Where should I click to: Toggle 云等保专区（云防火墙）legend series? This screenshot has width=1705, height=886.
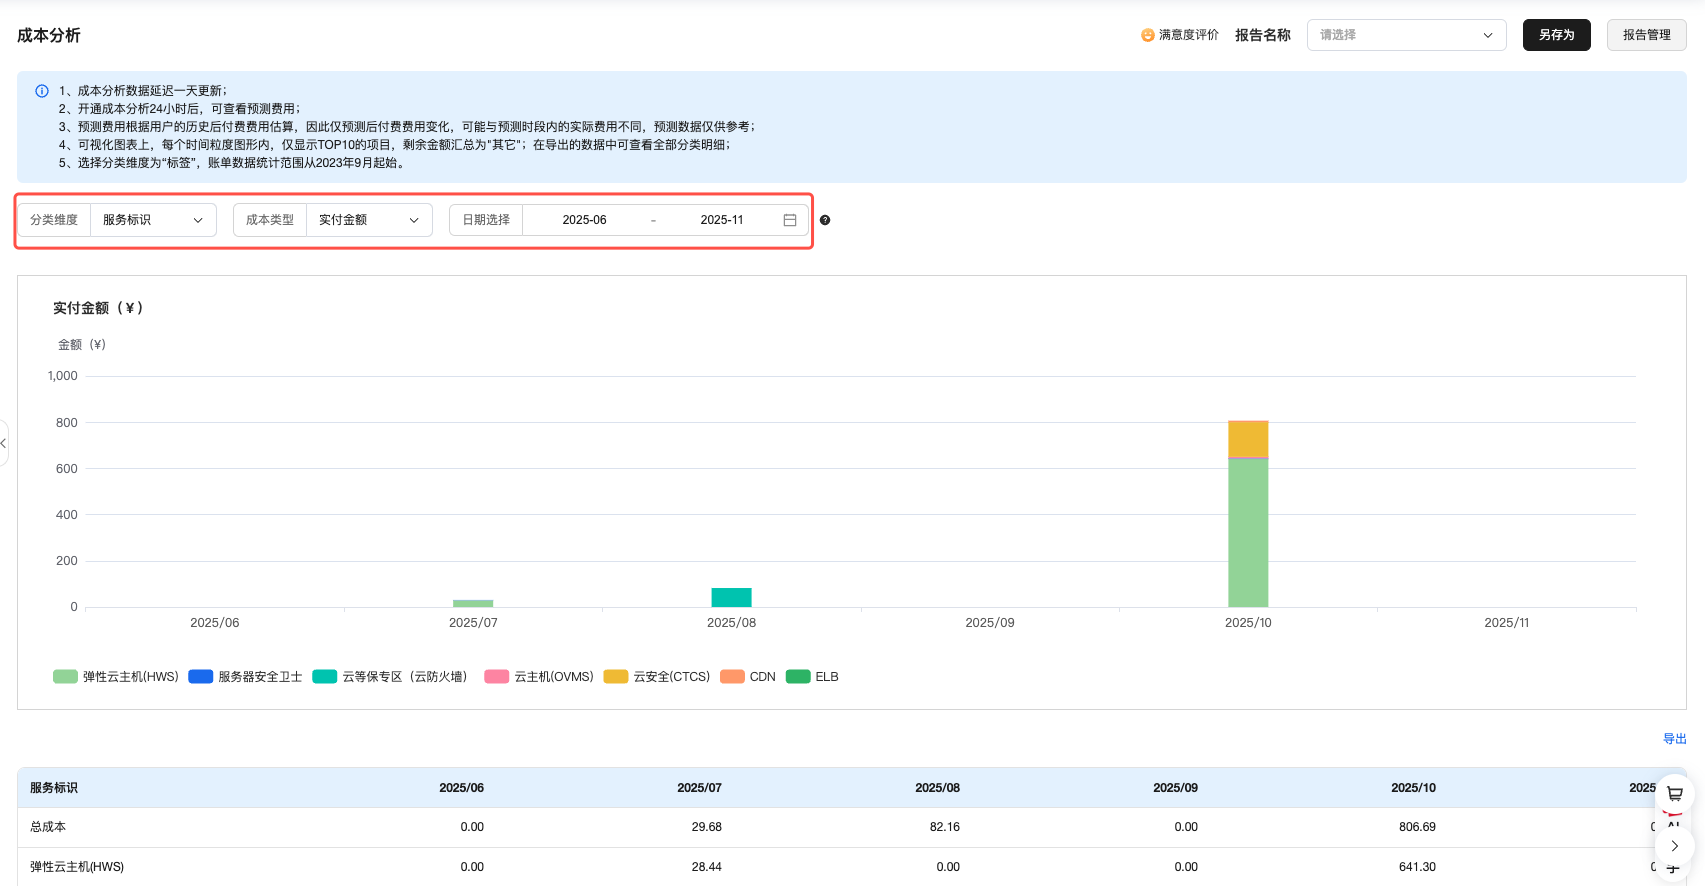click(390, 677)
